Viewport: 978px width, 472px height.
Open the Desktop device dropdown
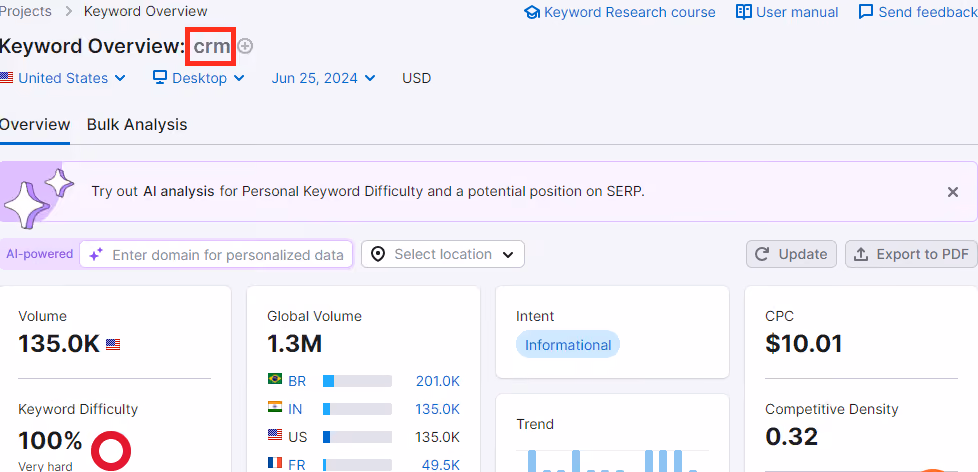click(199, 78)
